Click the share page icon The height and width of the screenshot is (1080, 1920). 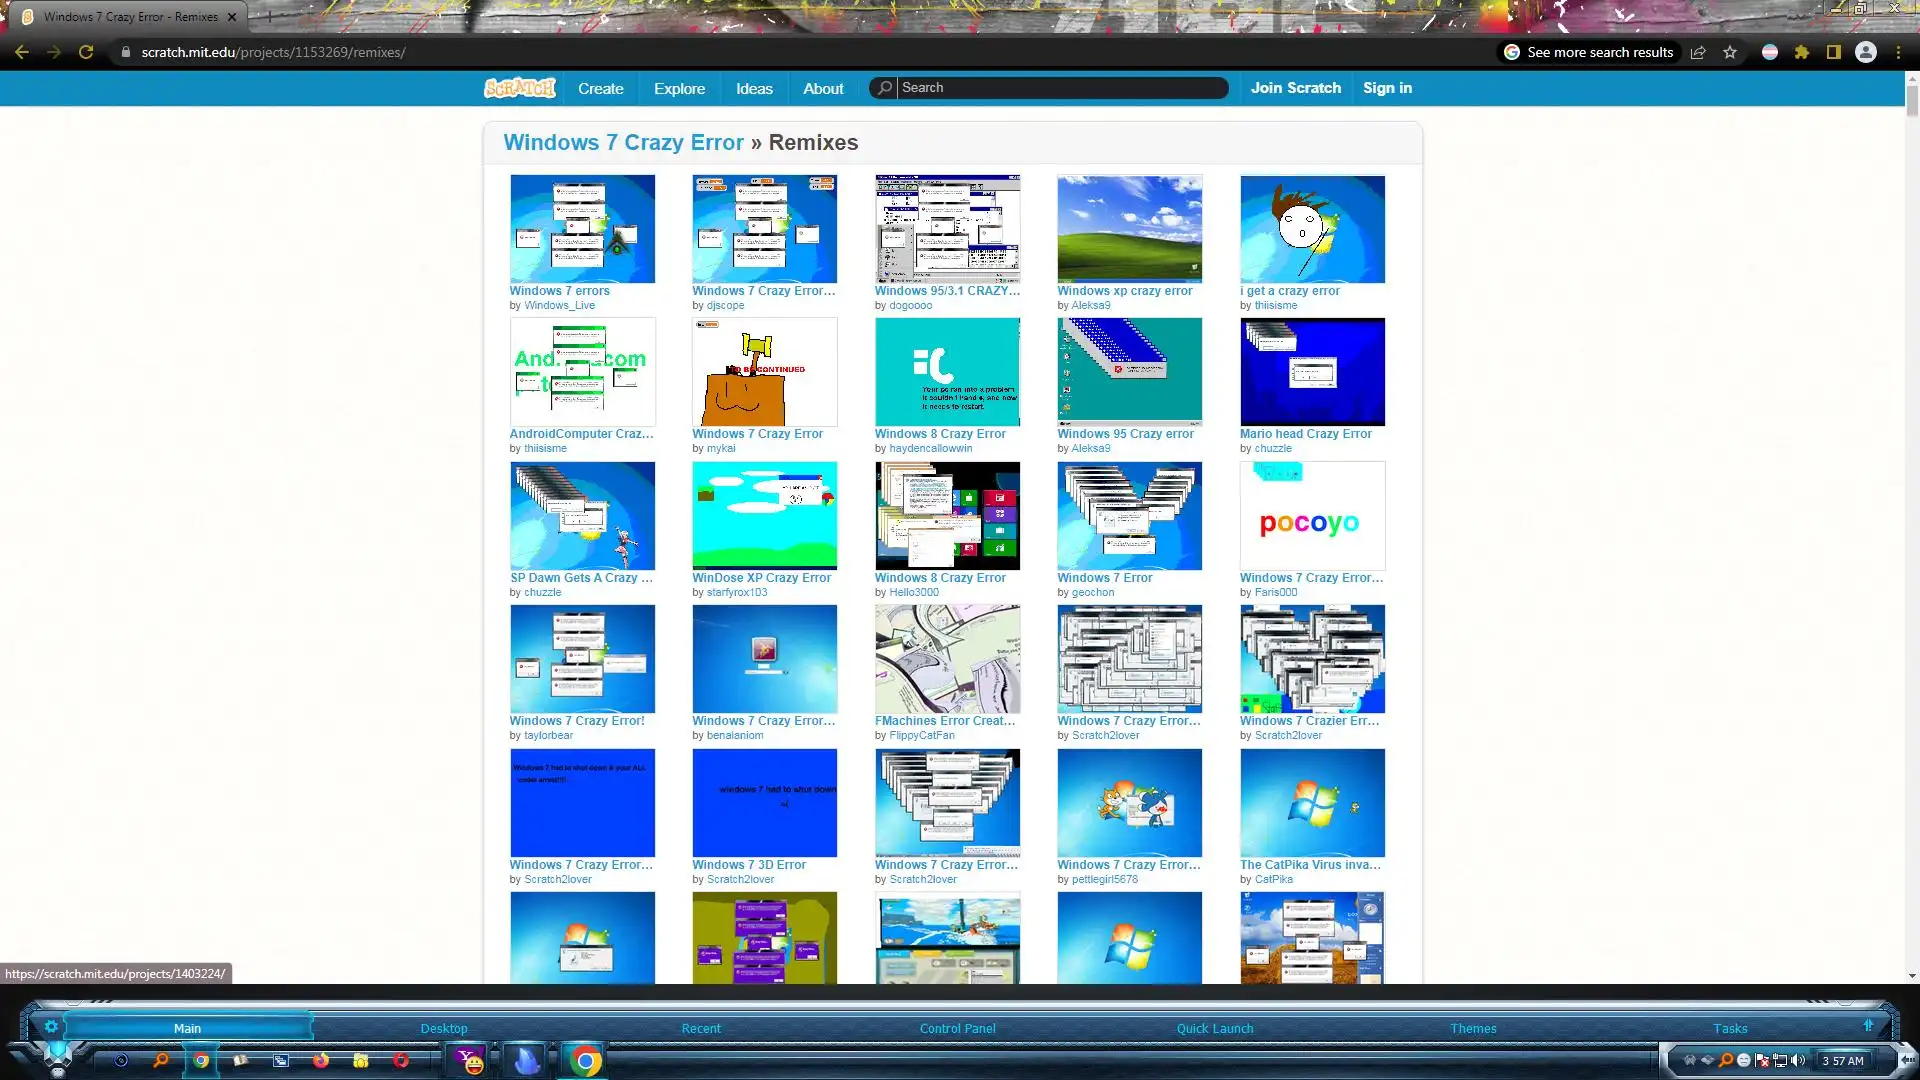(1698, 52)
